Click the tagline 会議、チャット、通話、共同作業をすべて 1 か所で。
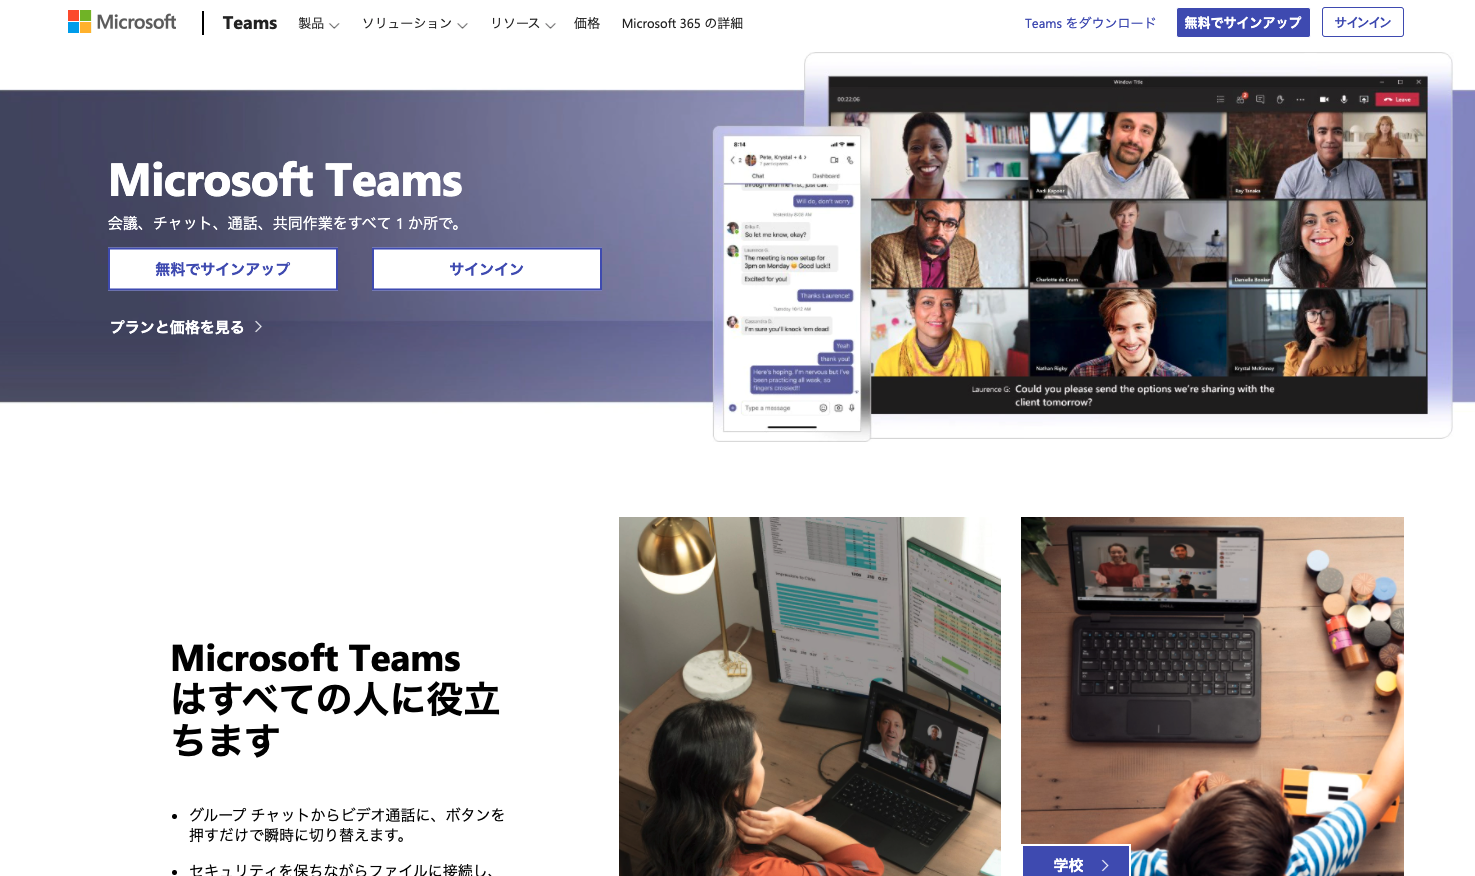The image size is (1475, 876). [x=285, y=223]
